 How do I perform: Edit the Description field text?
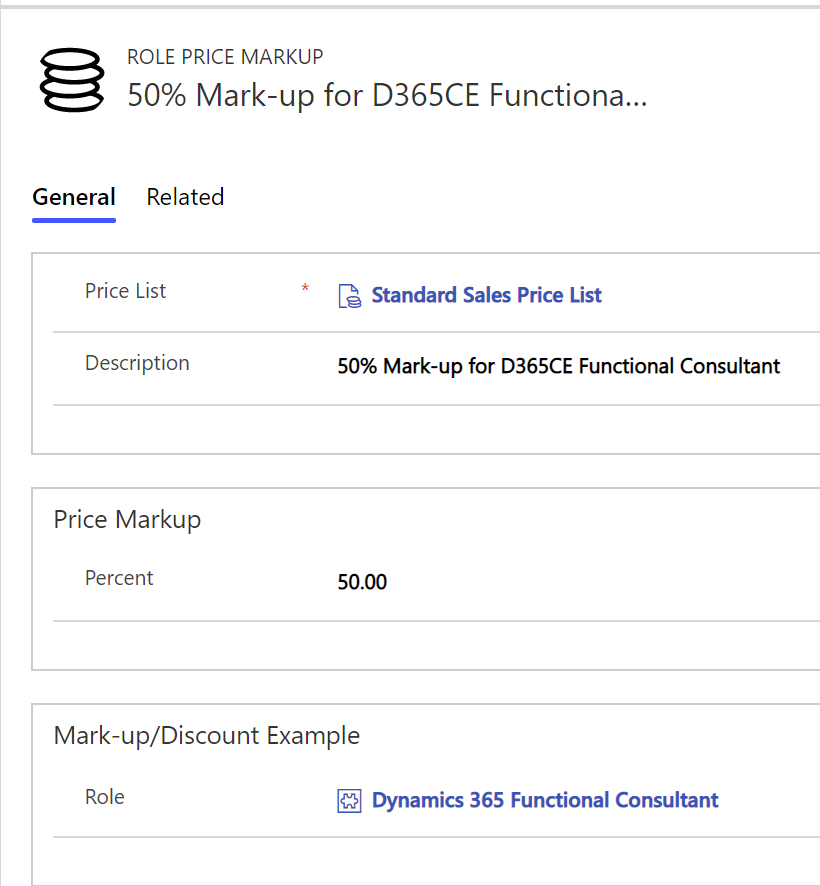tap(558, 366)
